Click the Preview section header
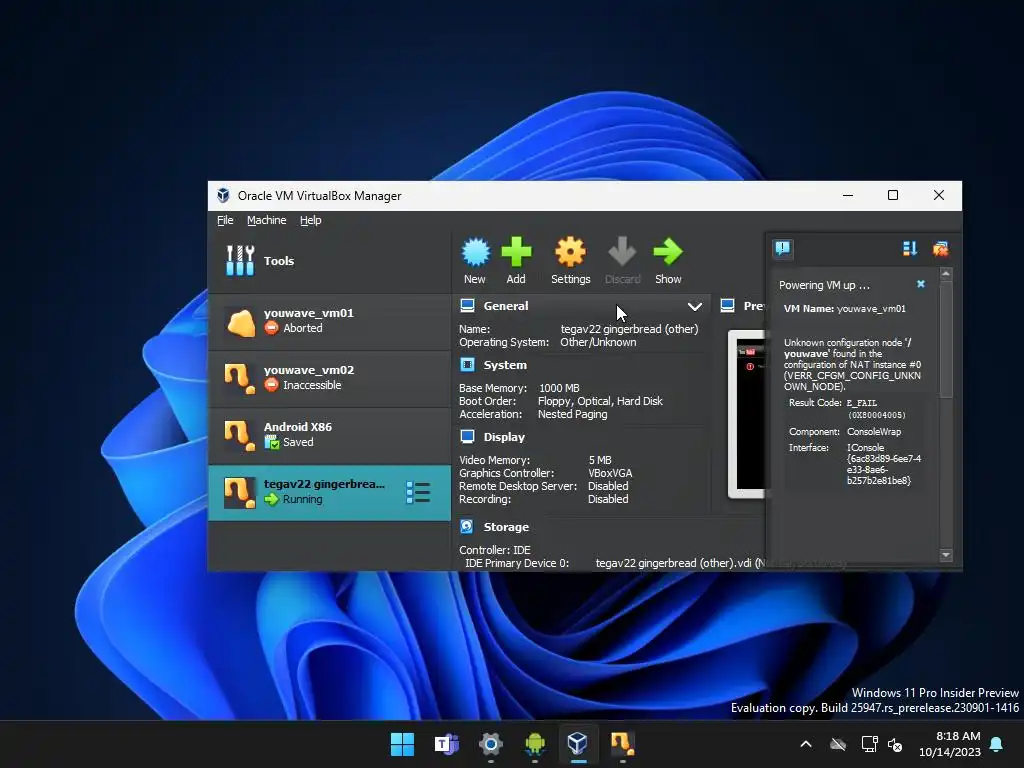 coord(754,306)
